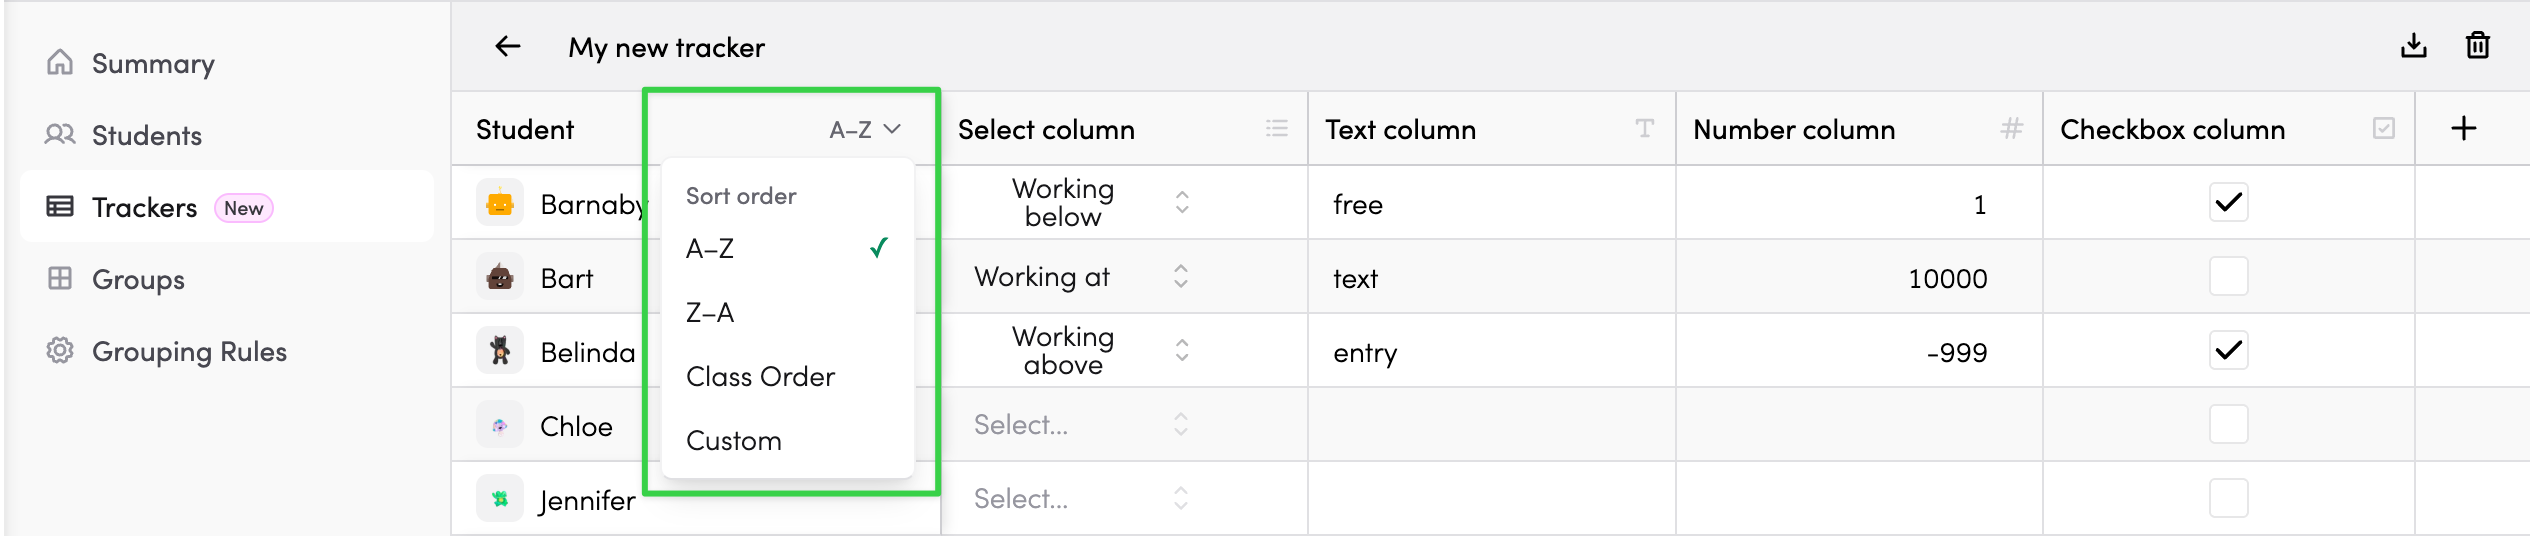This screenshot has height=536, width=2530.
Task: Open Bart's 'Working at' select dropdown
Action: (1081, 277)
